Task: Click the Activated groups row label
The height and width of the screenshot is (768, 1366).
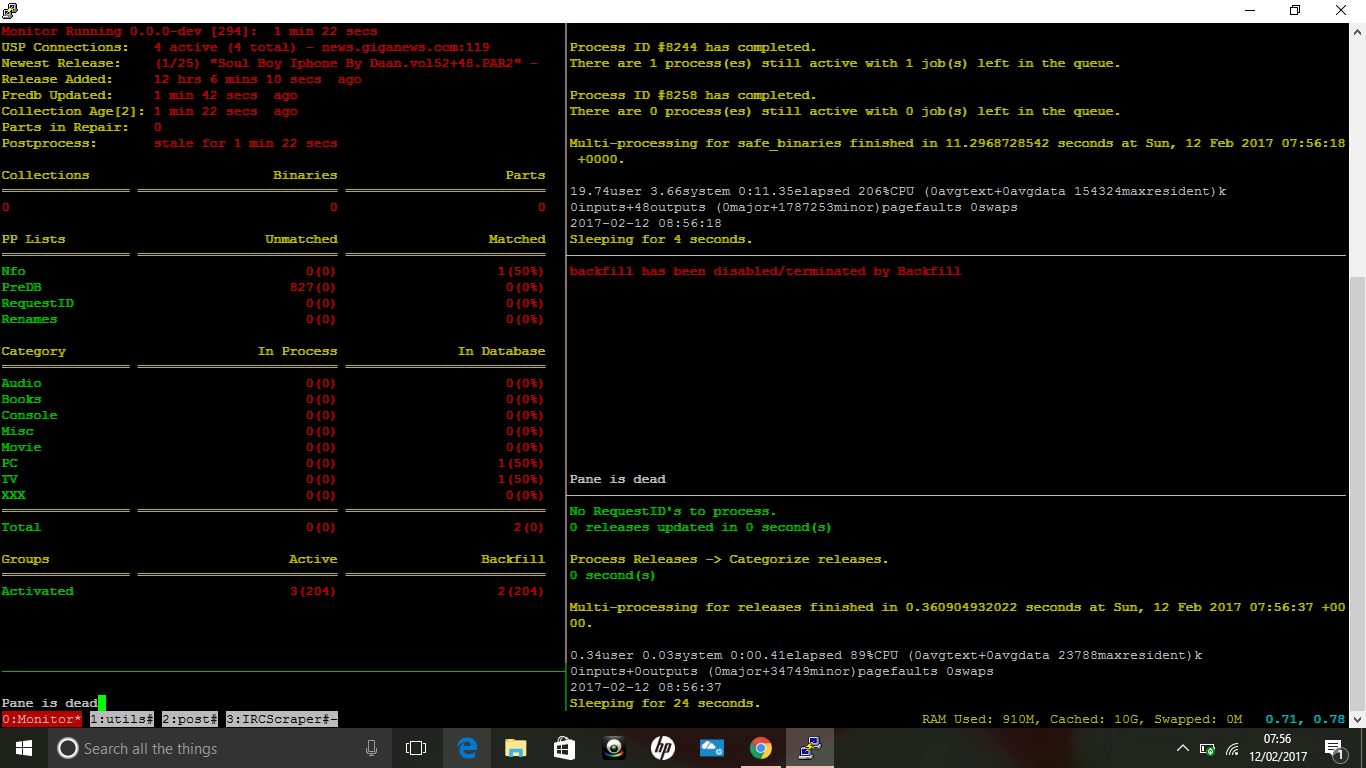Action: (37, 591)
